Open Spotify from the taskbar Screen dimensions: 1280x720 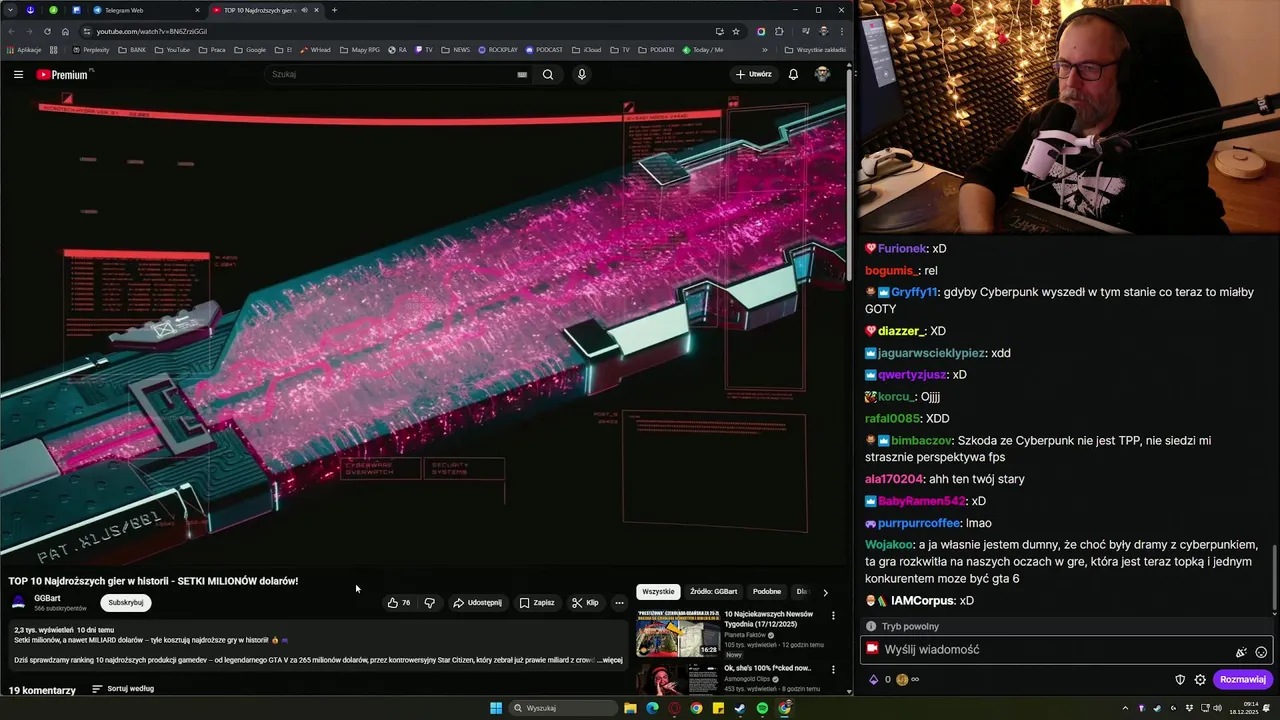[x=762, y=708]
